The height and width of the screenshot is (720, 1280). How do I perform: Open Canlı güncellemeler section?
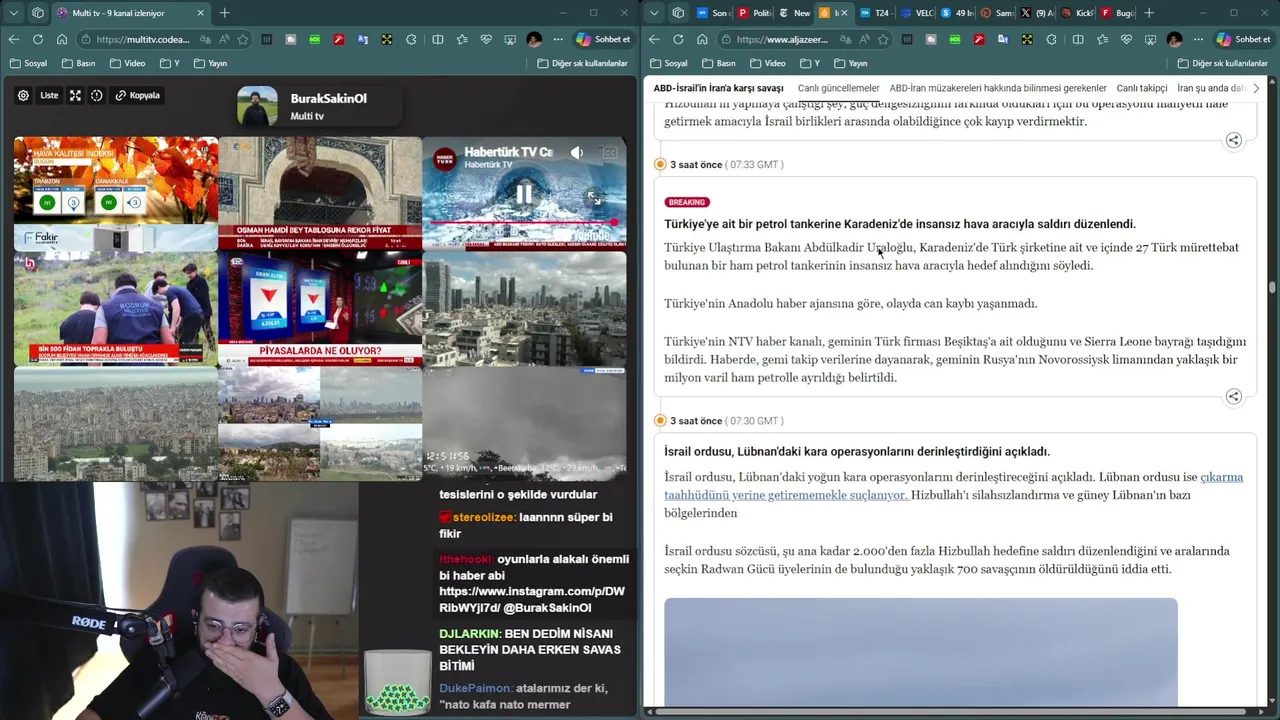838,88
